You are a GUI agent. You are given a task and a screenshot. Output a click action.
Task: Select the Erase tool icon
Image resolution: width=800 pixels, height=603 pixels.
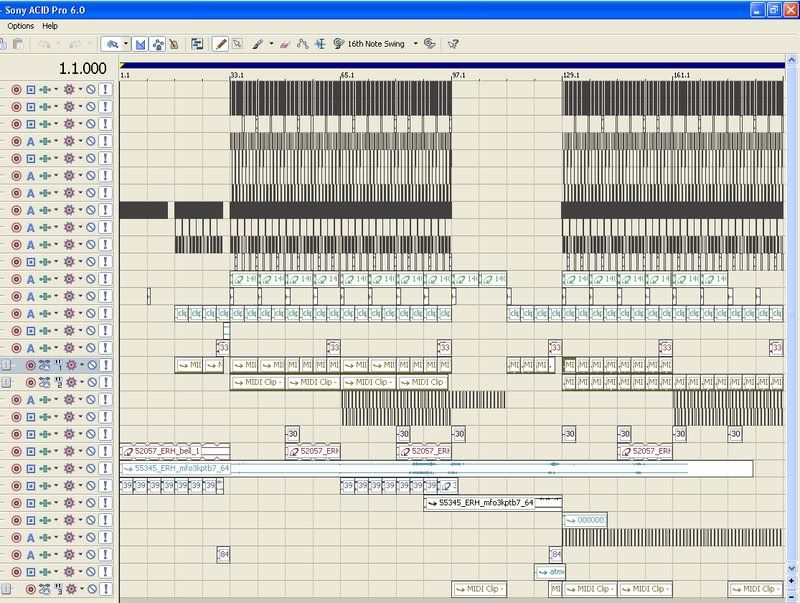click(x=285, y=44)
